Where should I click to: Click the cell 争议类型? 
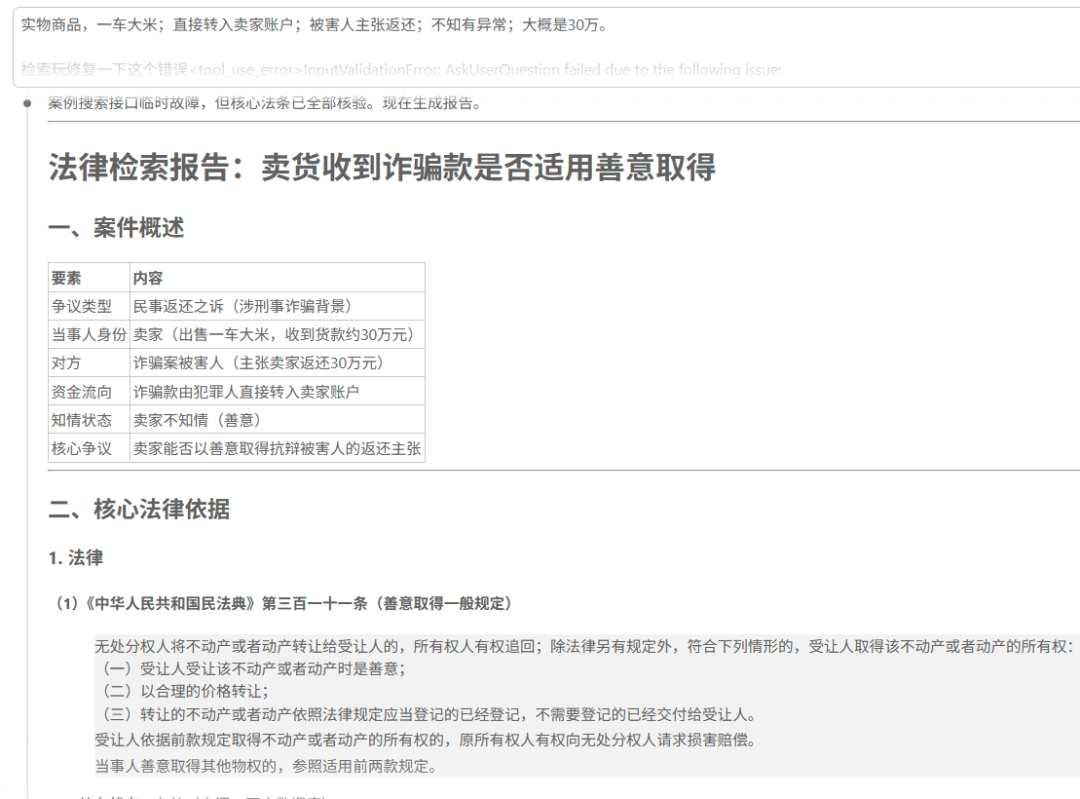pos(89,306)
